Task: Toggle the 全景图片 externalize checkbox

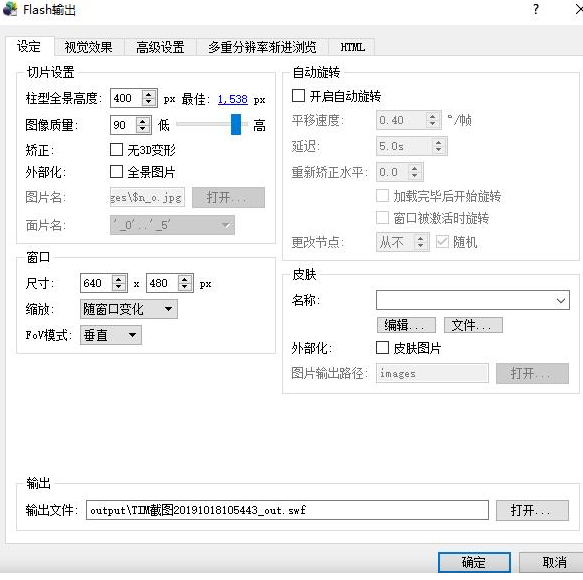Action: point(116,171)
